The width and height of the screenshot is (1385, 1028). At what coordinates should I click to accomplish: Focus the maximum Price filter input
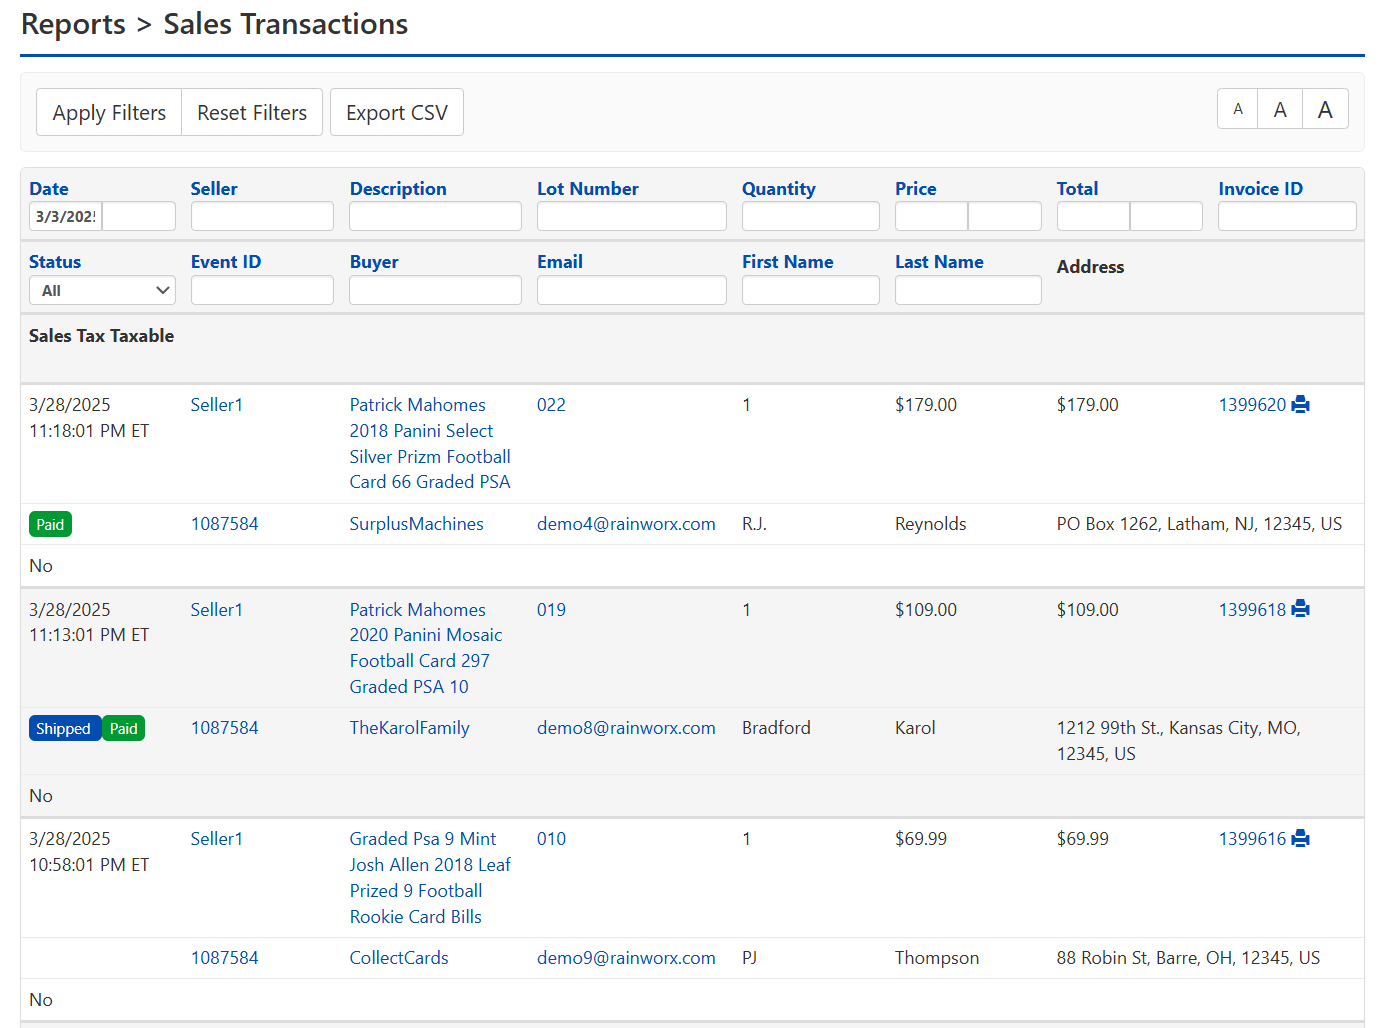pos(1005,216)
